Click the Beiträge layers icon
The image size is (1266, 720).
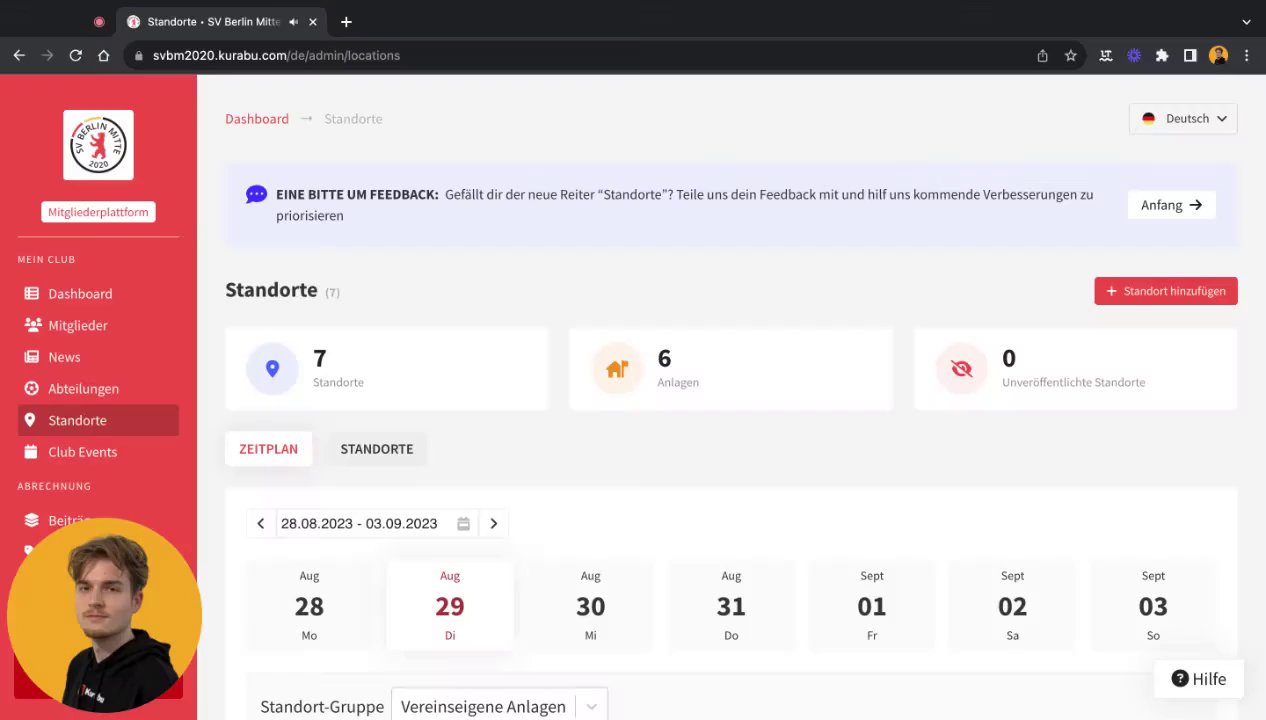click(32, 520)
